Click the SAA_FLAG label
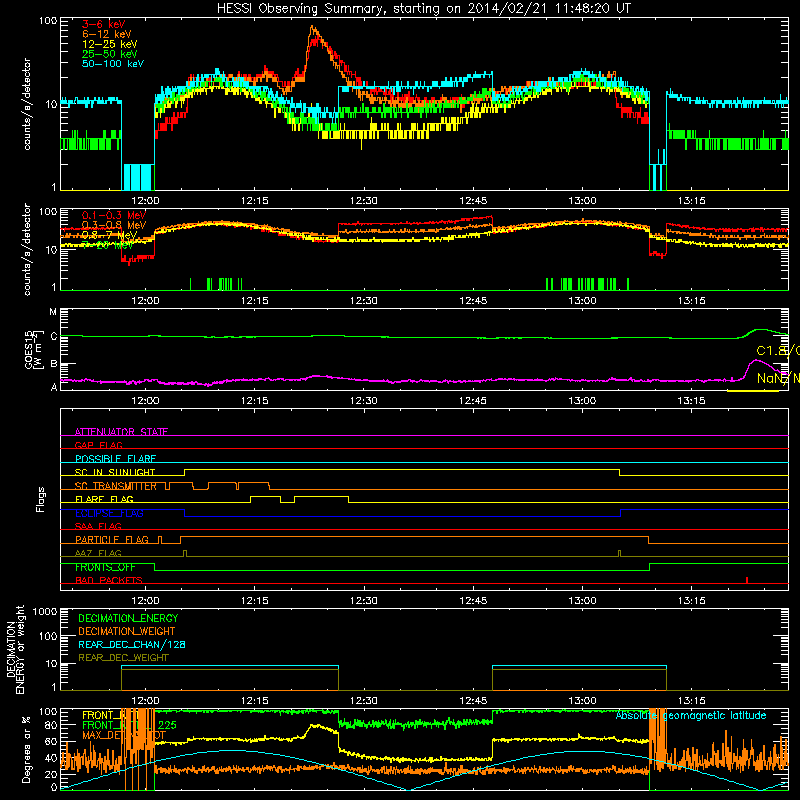The width and height of the screenshot is (800, 800). click(98, 526)
